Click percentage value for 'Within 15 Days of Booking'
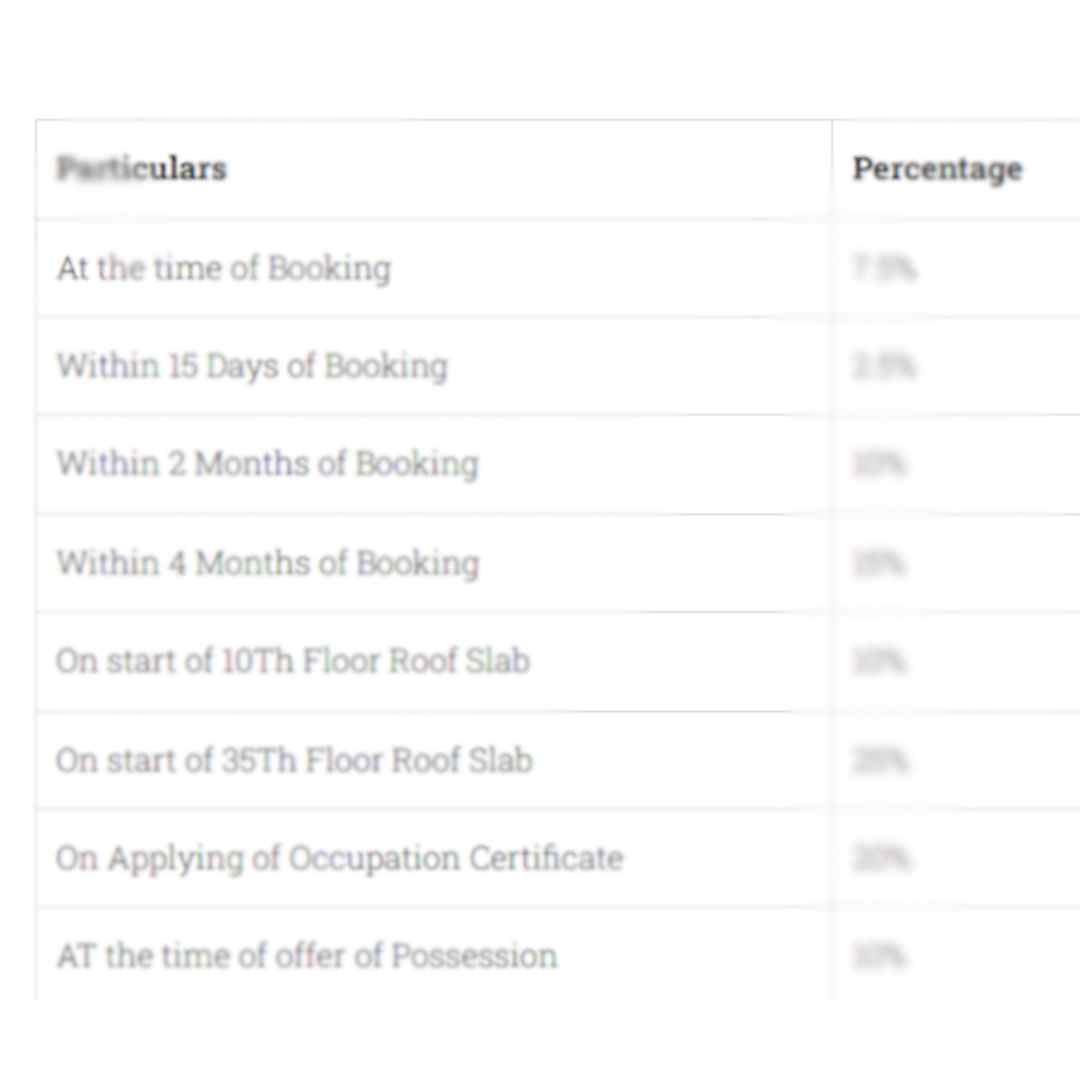The width and height of the screenshot is (1080, 1080). pos(884,366)
